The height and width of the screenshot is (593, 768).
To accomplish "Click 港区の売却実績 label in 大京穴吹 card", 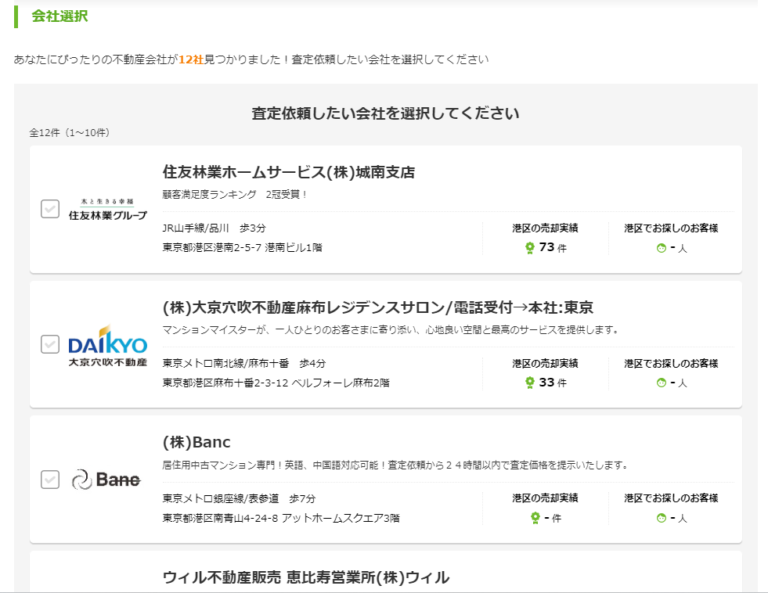I will click(545, 363).
